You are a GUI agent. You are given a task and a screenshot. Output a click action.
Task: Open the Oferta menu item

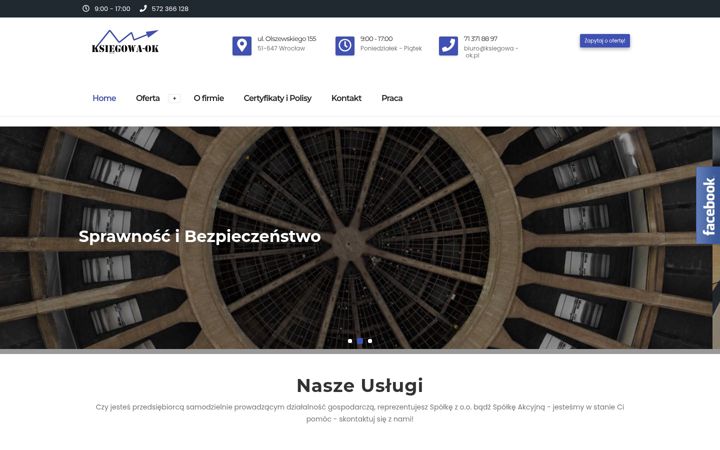point(148,98)
